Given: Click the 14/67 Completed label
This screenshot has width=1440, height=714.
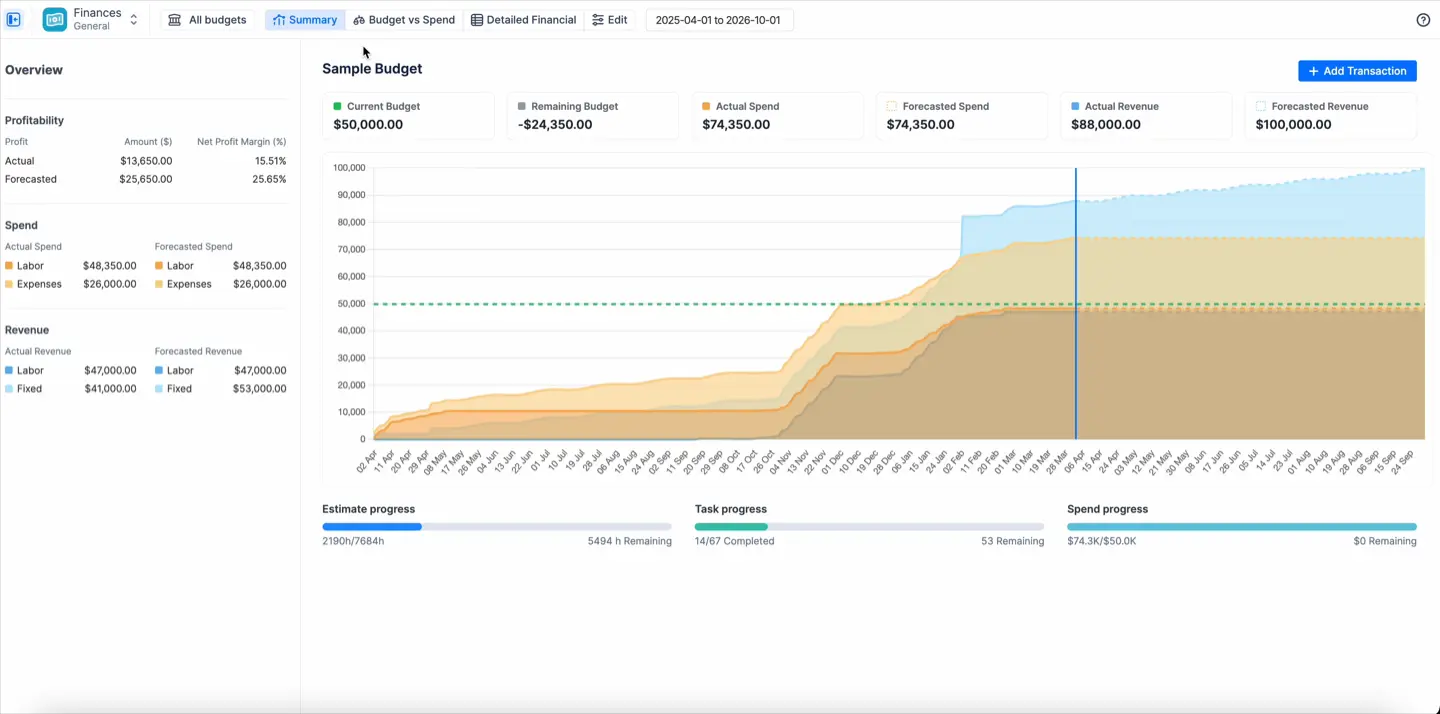Looking at the screenshot, I should click(x=735, y=541).
